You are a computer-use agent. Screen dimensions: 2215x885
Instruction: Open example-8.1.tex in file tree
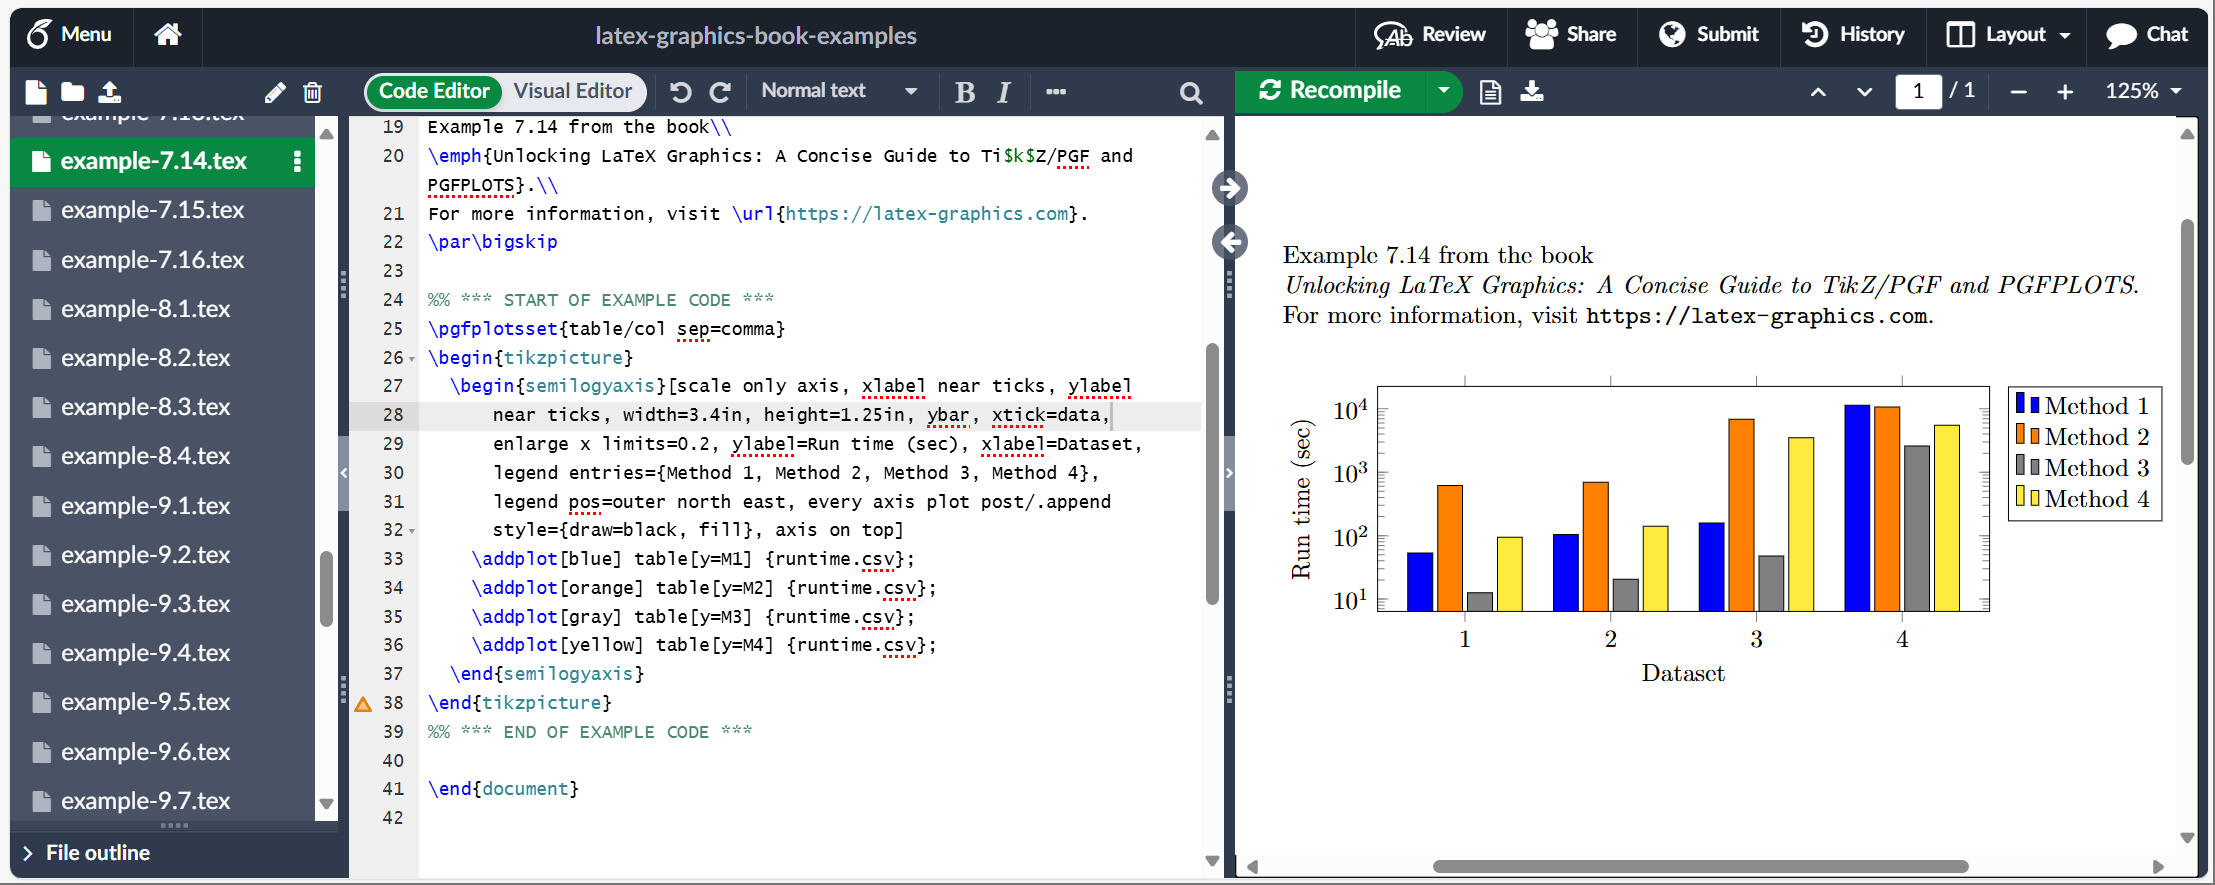(145, 309)
